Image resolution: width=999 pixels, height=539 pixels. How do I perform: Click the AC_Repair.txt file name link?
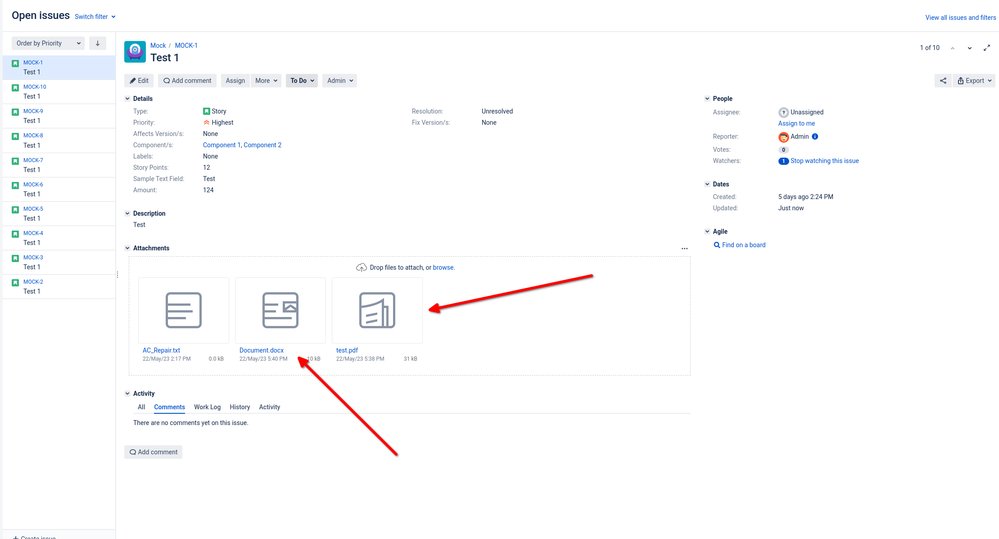[x=161, y=350]
